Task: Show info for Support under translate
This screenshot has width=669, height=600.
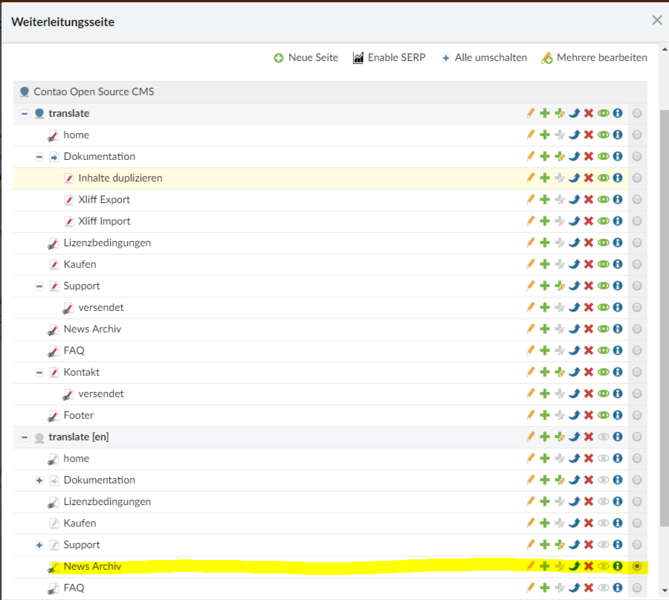Action: point(618,286)
